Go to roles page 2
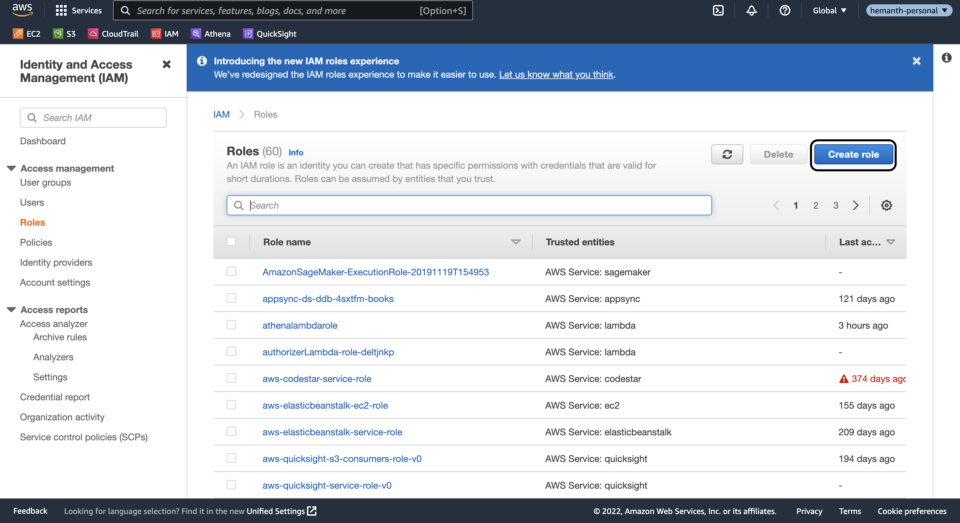 (816, 206)
